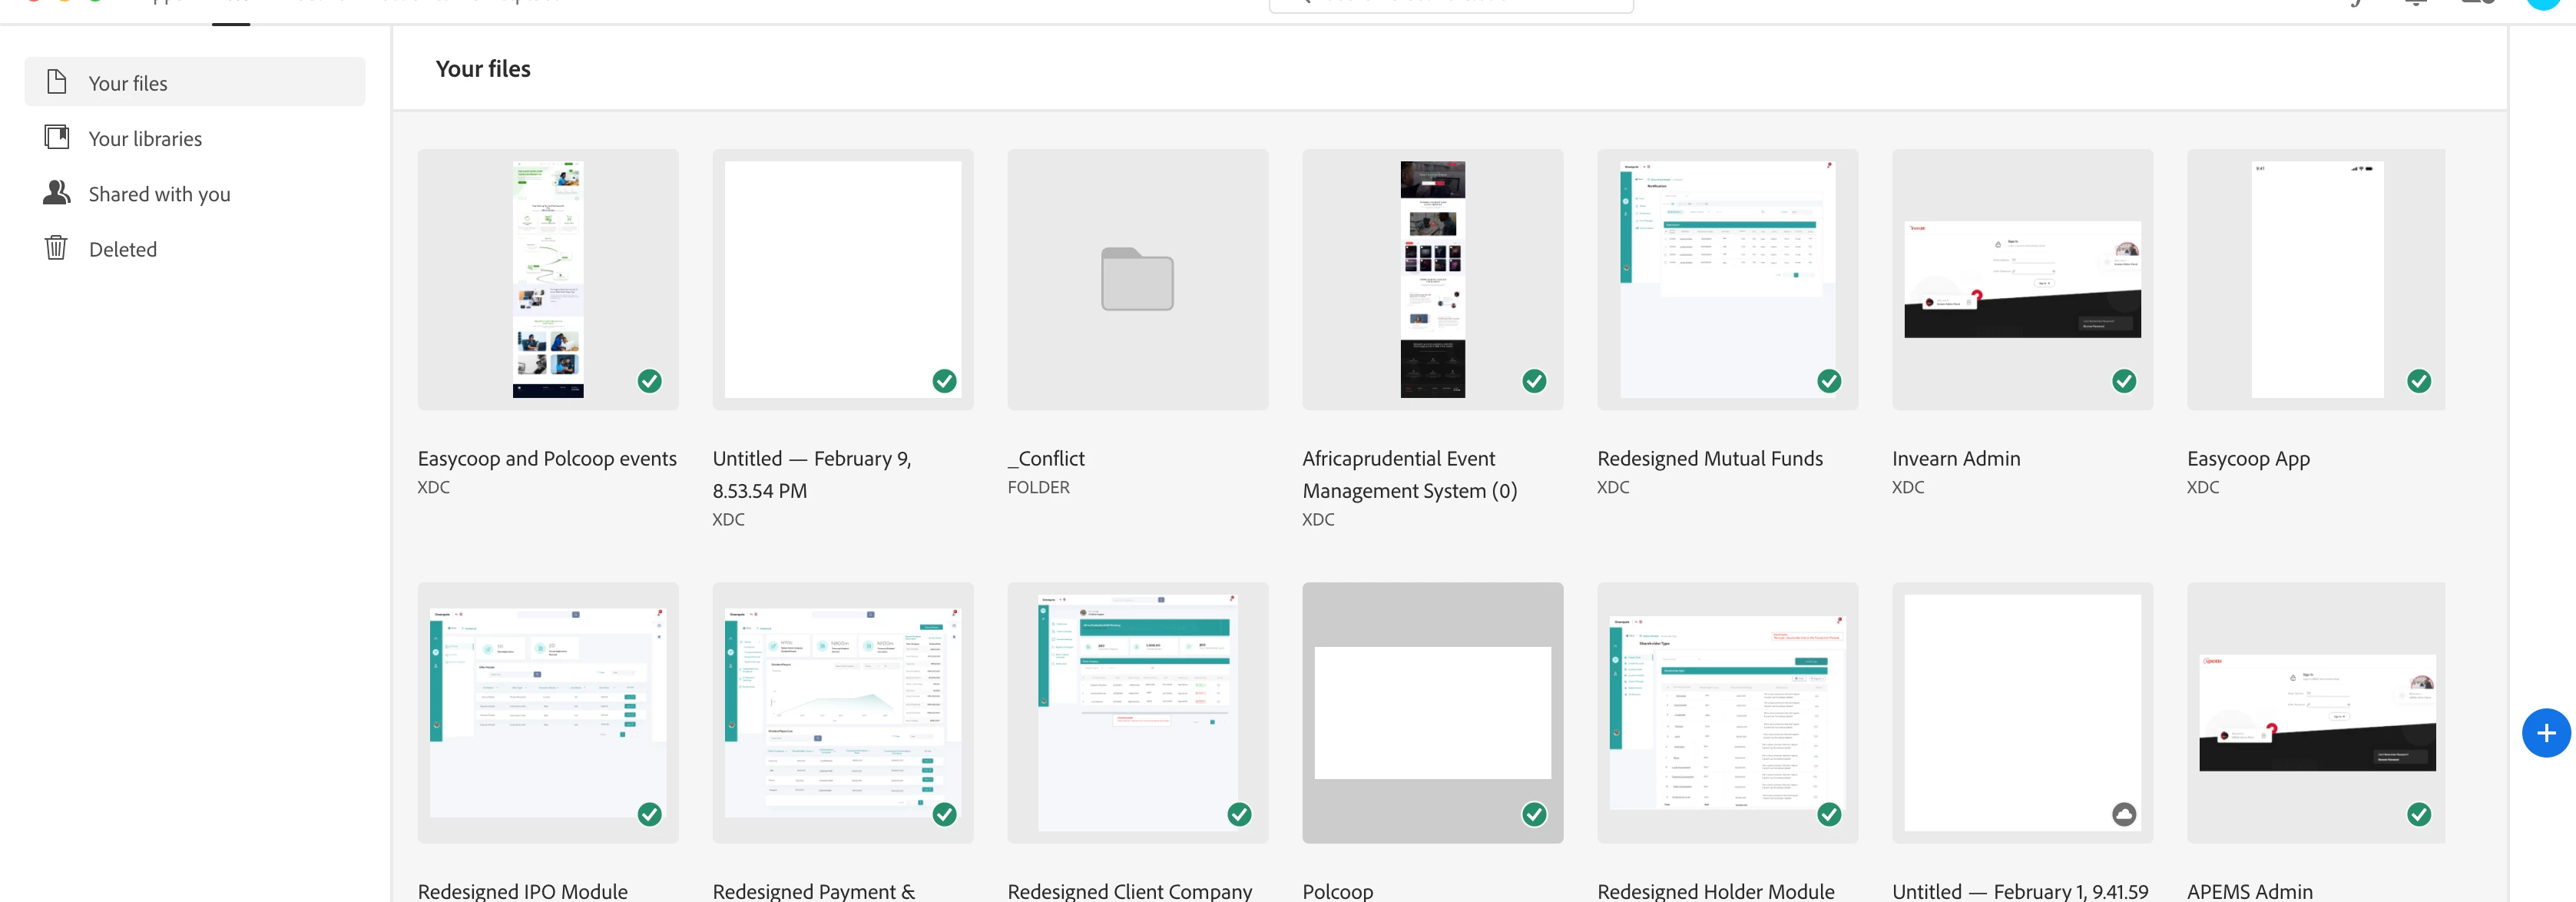Open the Polcoop file thumbnail
The width and height of the screenshot is (2576, 902).
(x=1431, y=712)
